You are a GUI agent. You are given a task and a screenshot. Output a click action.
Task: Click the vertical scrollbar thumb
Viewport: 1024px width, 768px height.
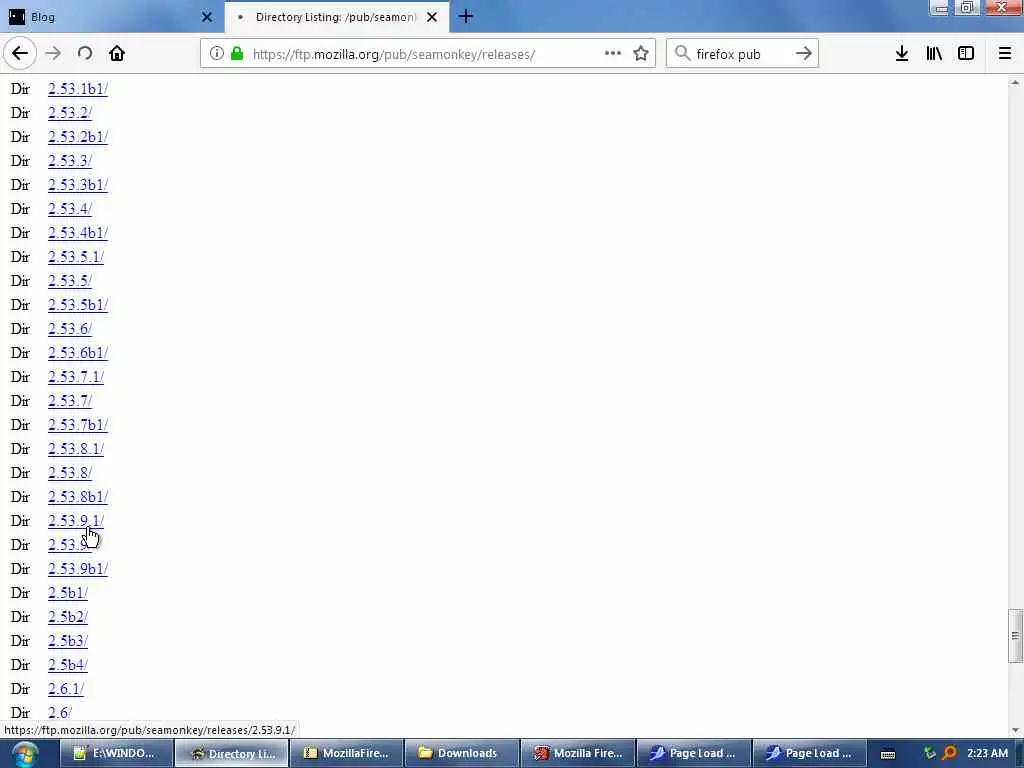pyautogui.click(x=1015, y=635)
